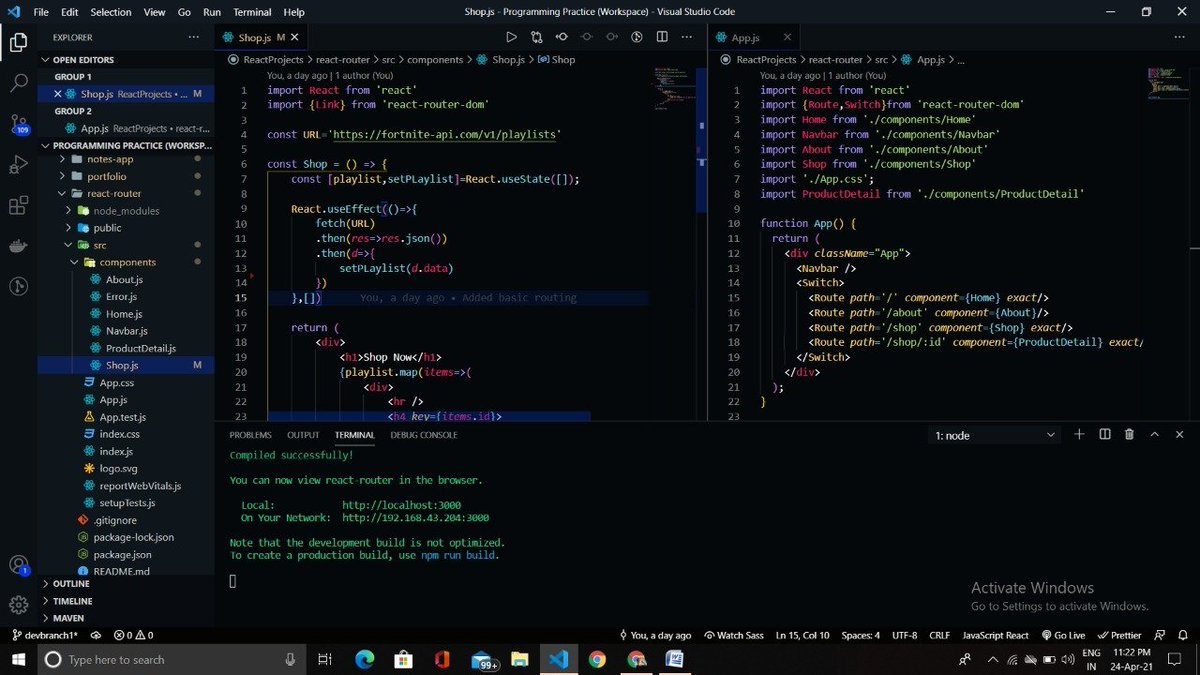The image size is (1200, 675).
Task: Open the Extensions view in activity bar
Action: point(18,205)
